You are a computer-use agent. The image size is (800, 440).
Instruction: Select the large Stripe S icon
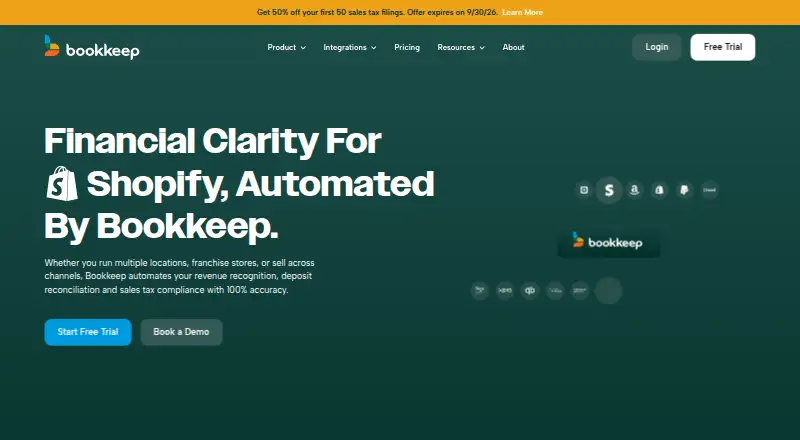pos(609,190)
